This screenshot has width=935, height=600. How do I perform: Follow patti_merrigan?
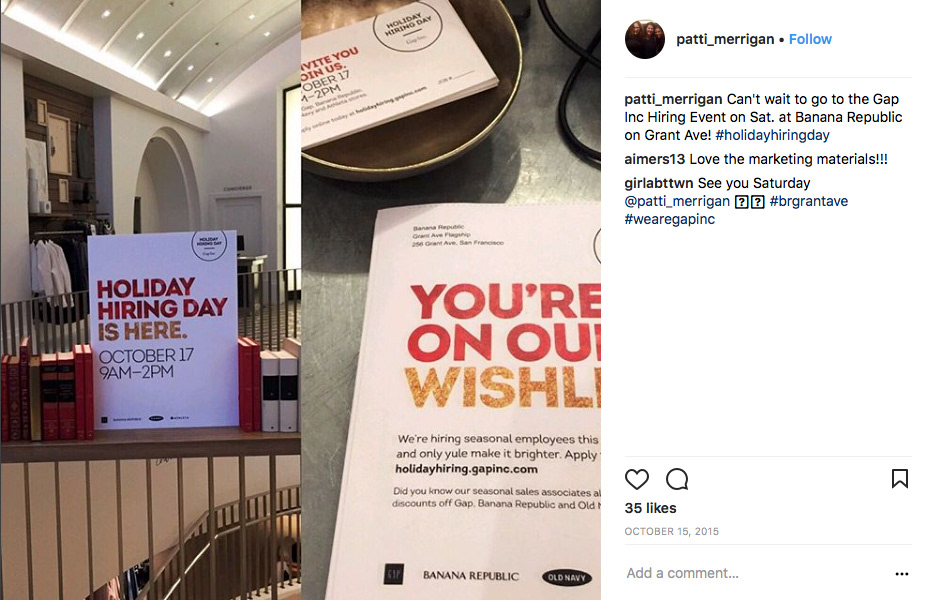[x=810, y=39]
